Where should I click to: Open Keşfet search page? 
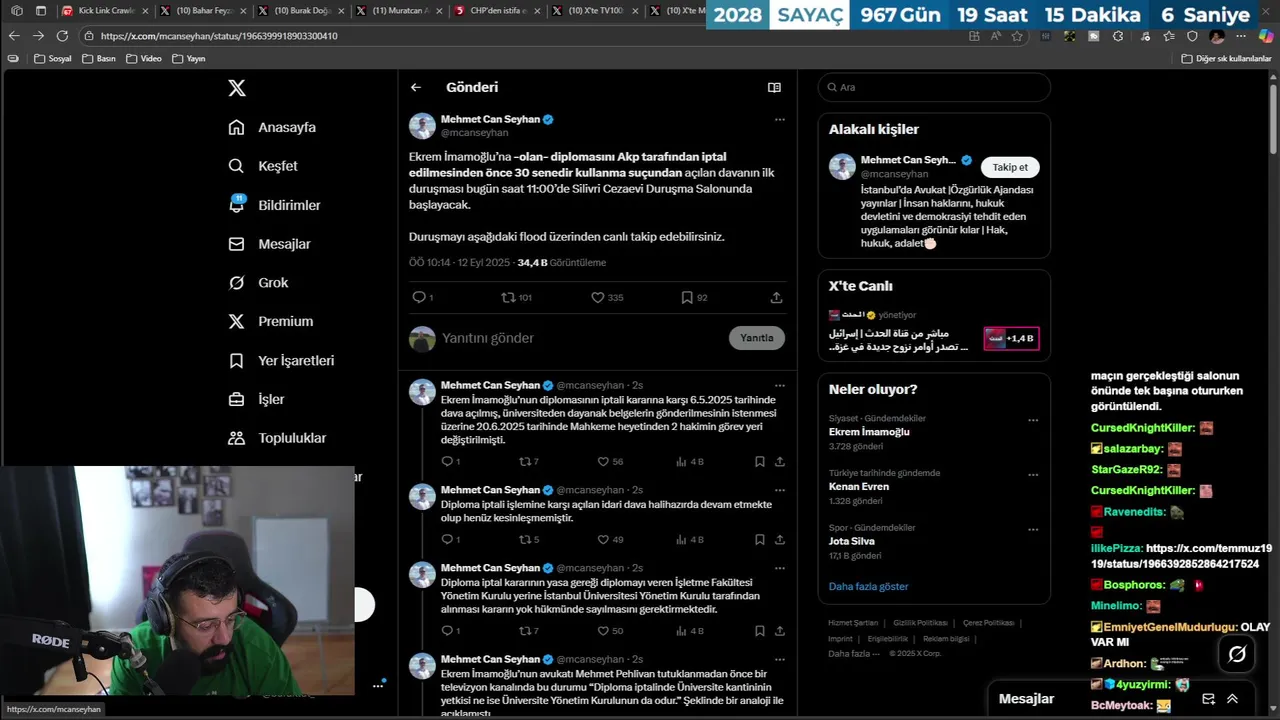click(x=263, y=166)
